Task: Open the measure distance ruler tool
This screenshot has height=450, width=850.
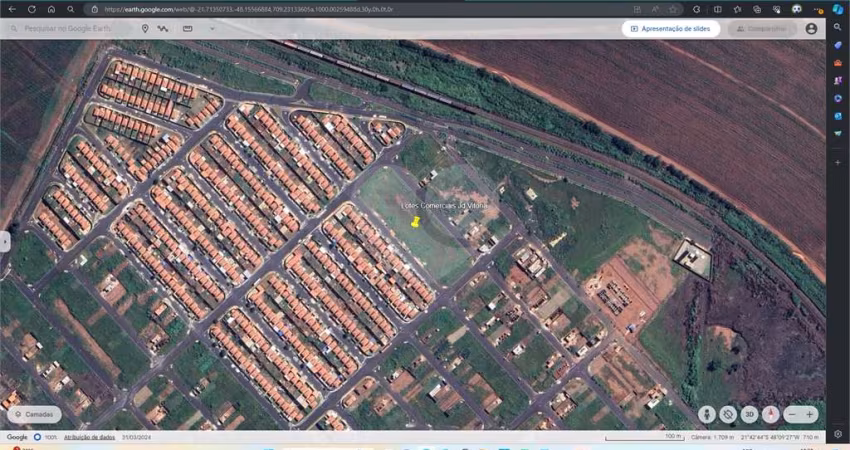Action: tap(188, 28)
